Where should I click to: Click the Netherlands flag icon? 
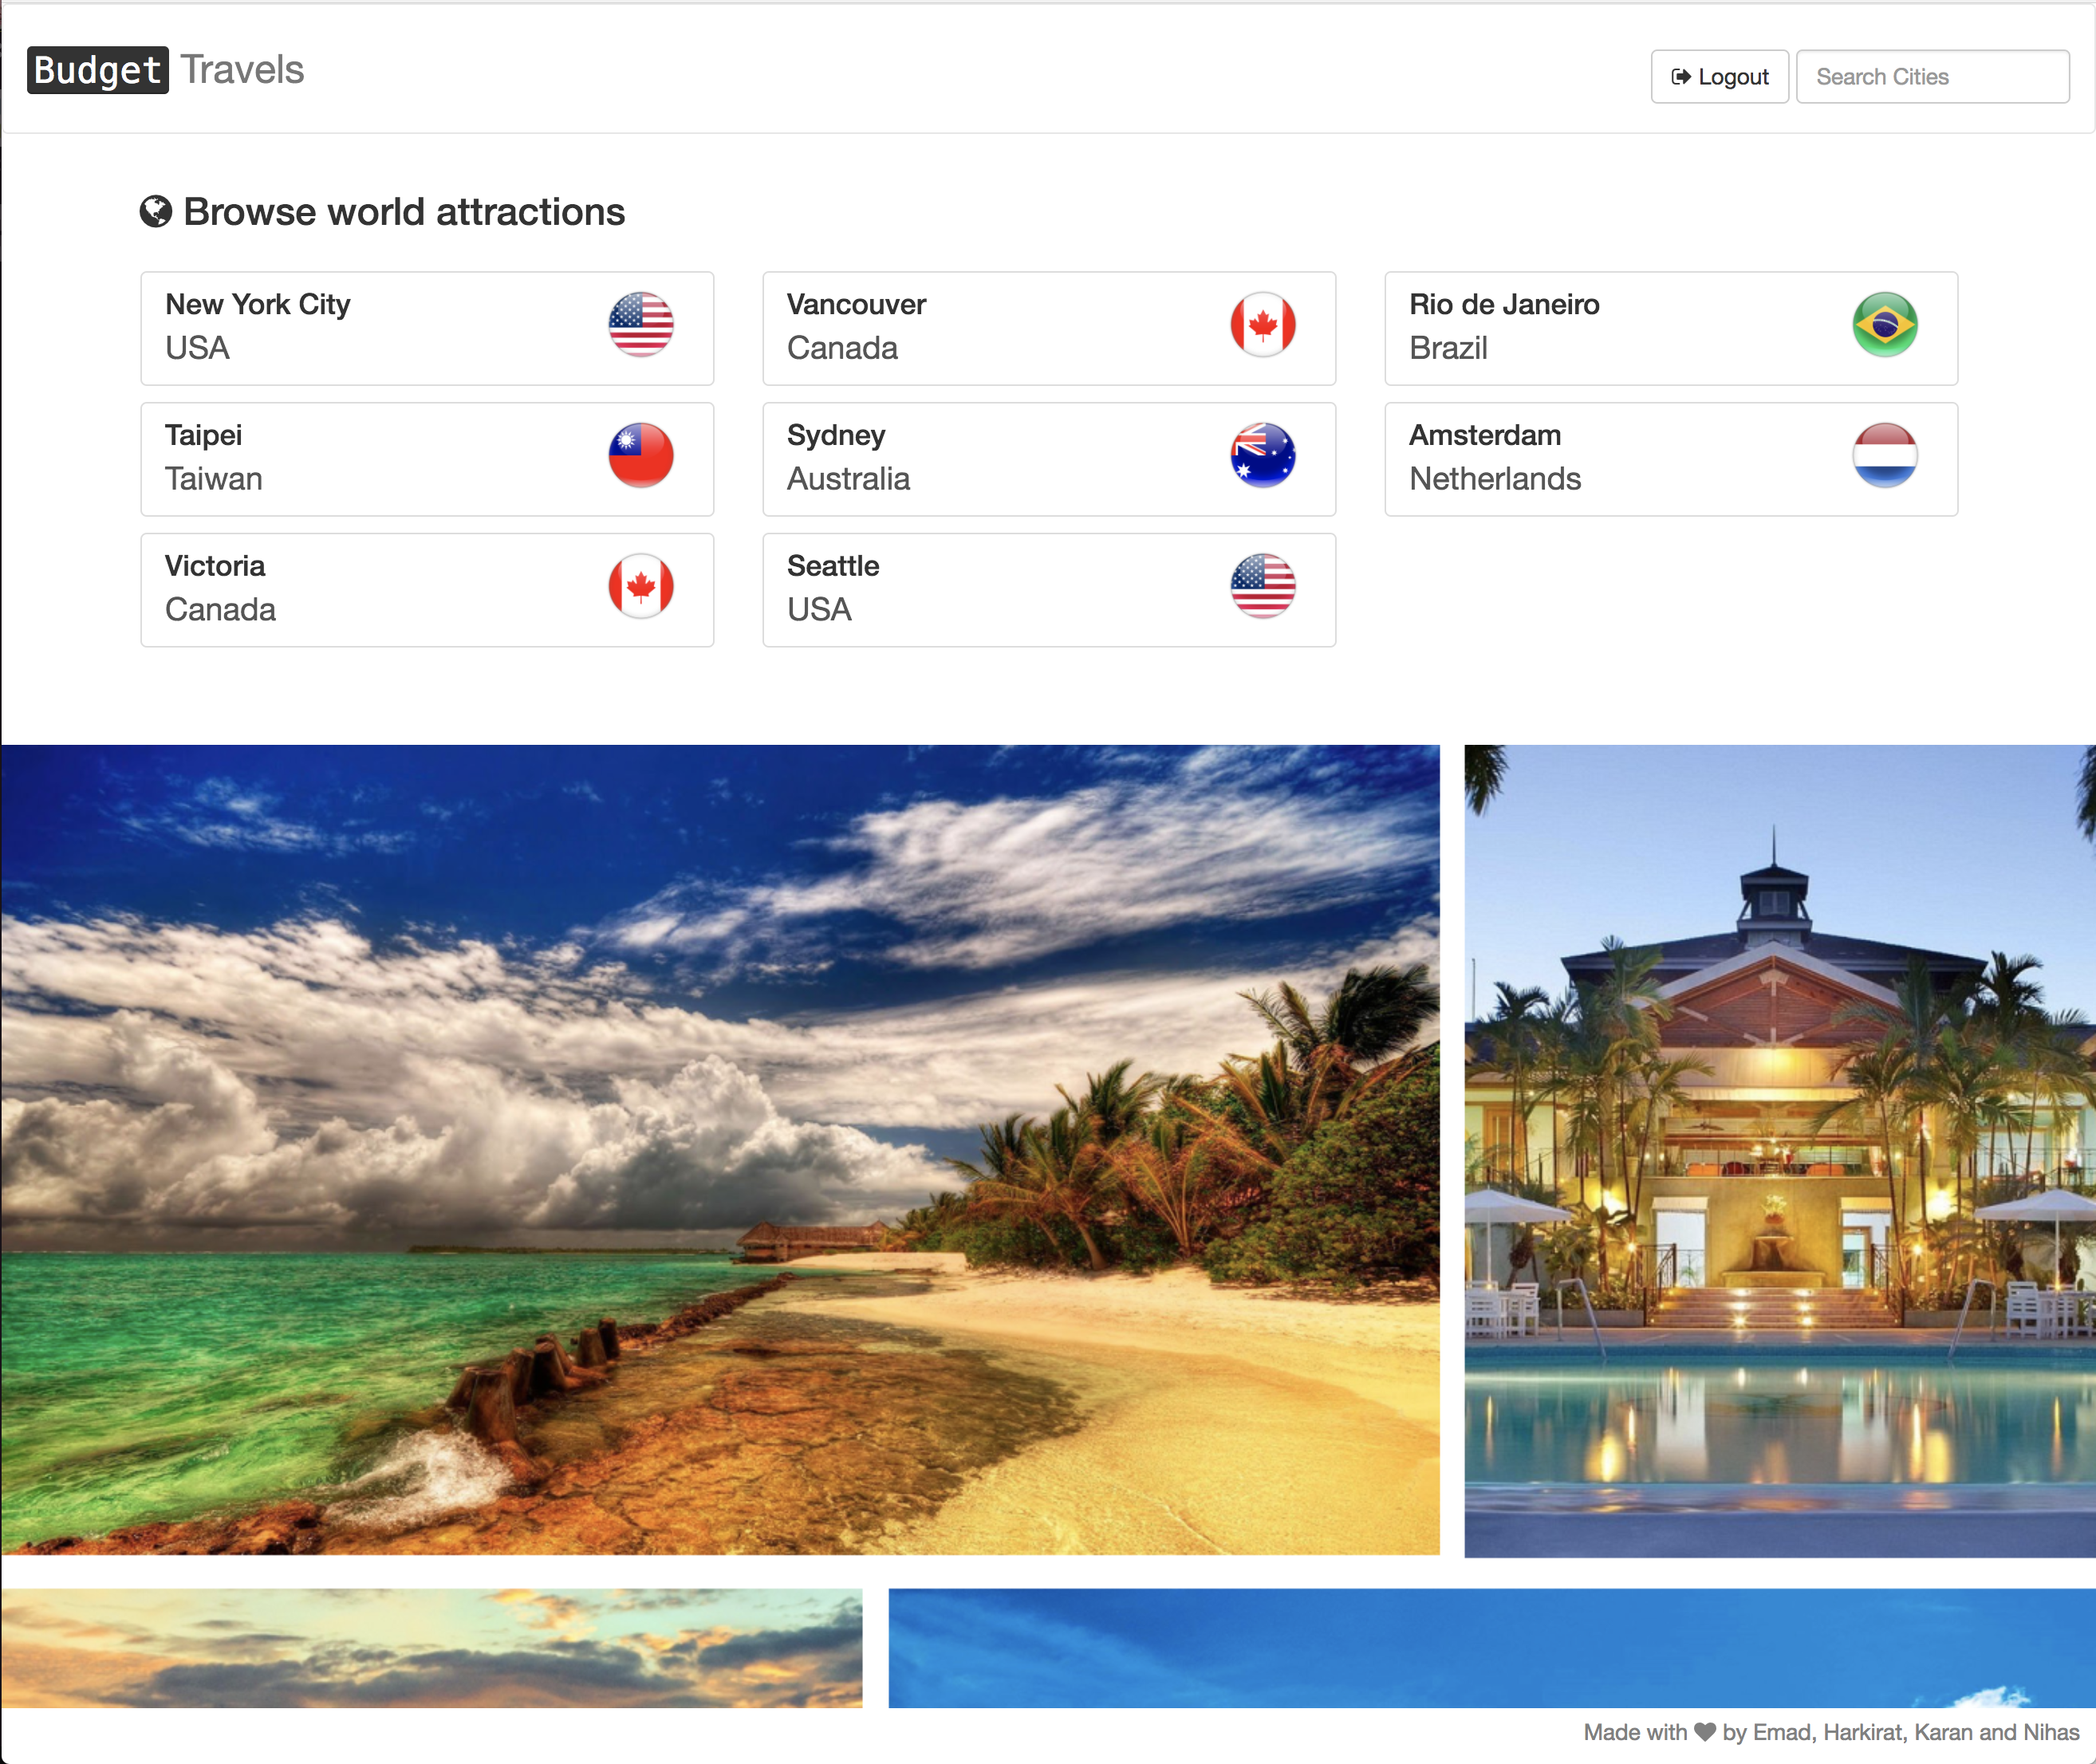click(x=1885, y=456)
